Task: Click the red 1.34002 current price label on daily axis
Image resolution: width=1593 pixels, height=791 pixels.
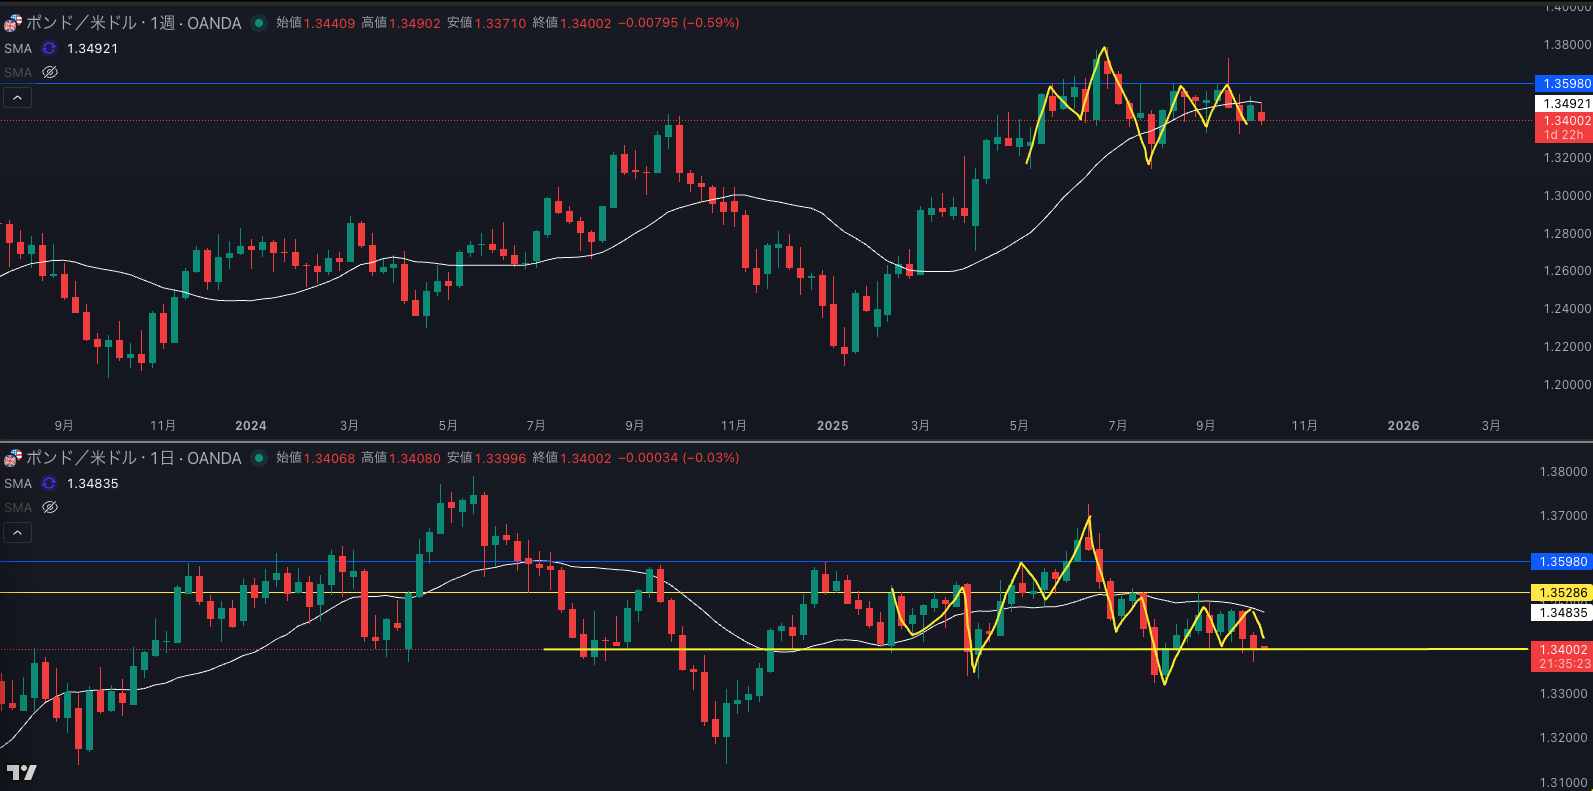Action: [1562, 650]
